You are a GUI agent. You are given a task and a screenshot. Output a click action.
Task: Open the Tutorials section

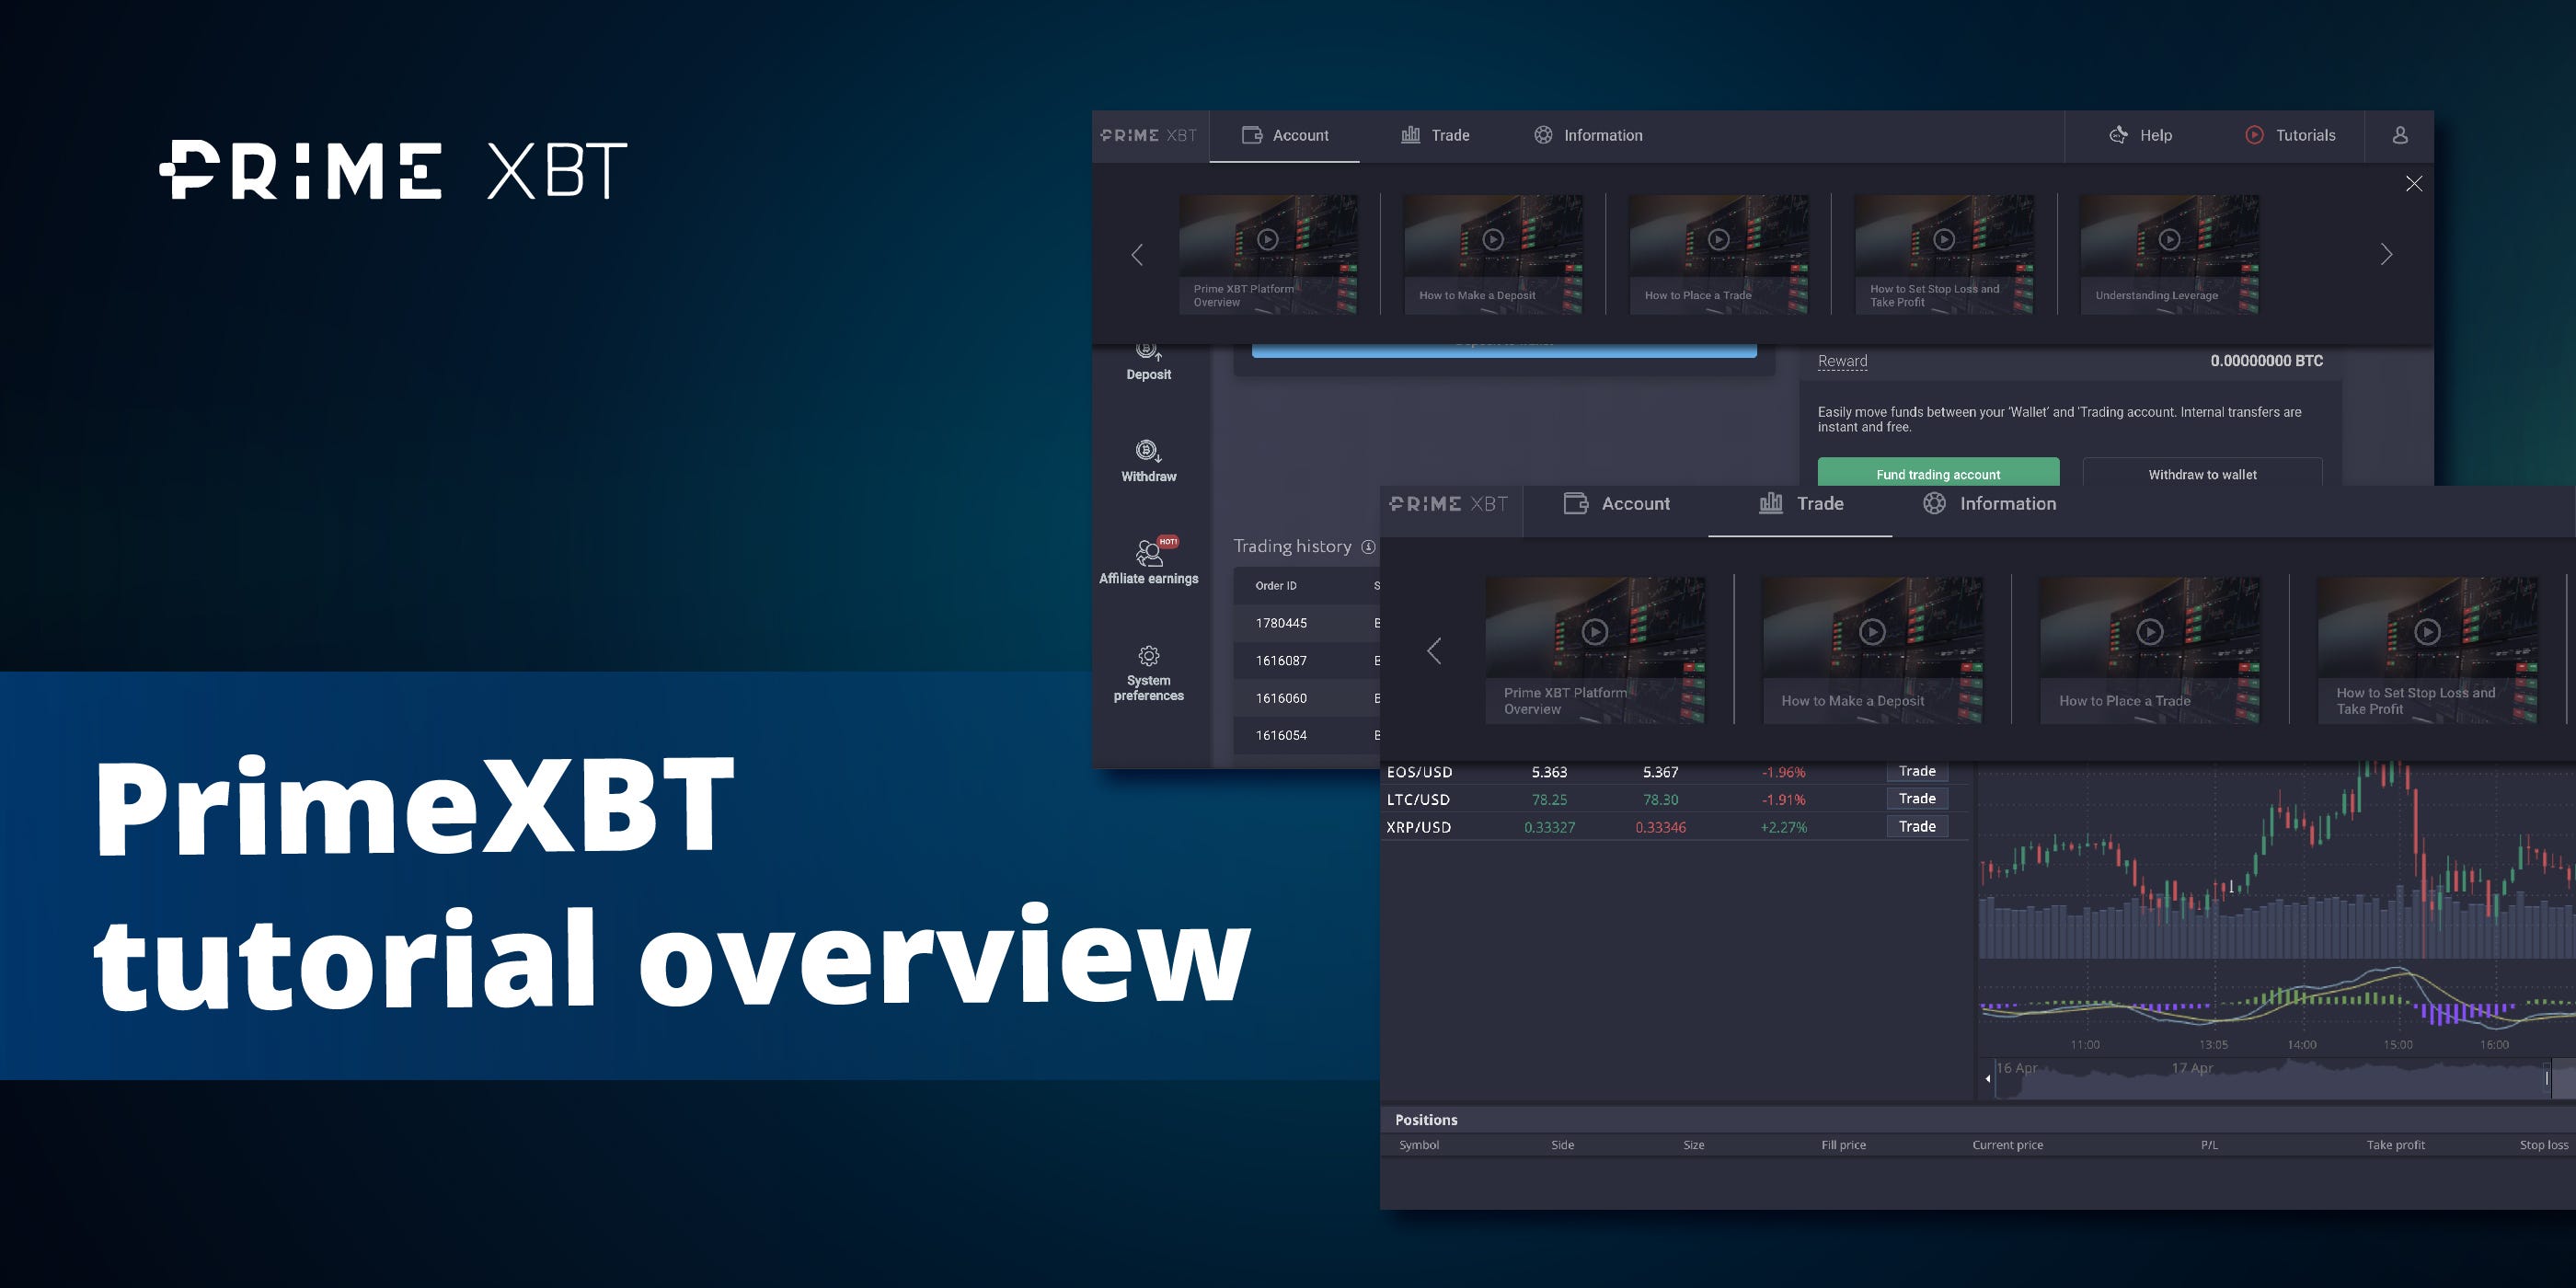(x=2291, y=134)
